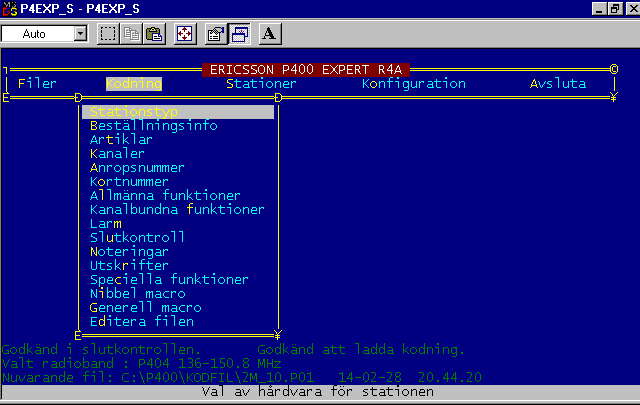Open the Konfiguration menu
Screen dimensions: 640x405
[x=413, y=84]
